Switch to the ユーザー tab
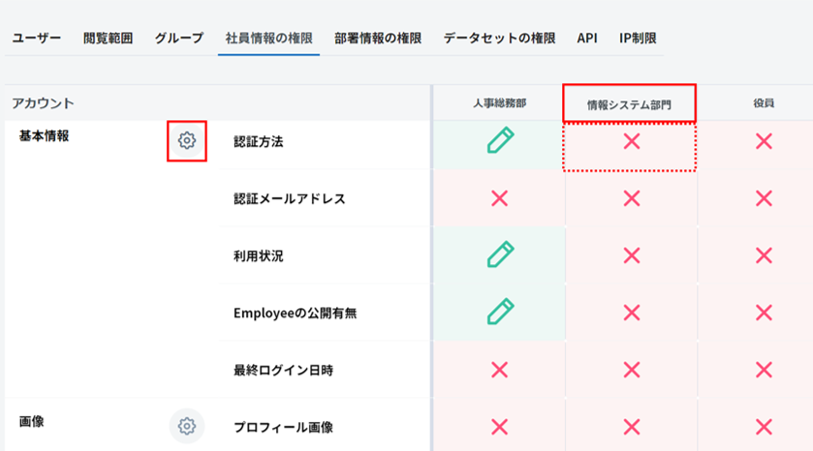813x451 pixels. pos(36,38)
